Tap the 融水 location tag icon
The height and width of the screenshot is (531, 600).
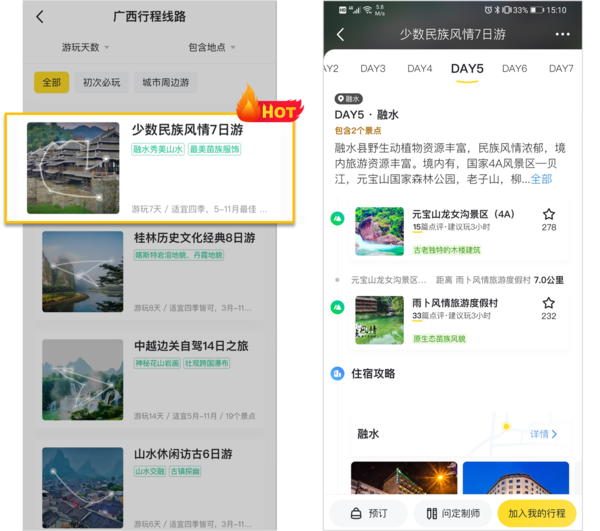342,99
